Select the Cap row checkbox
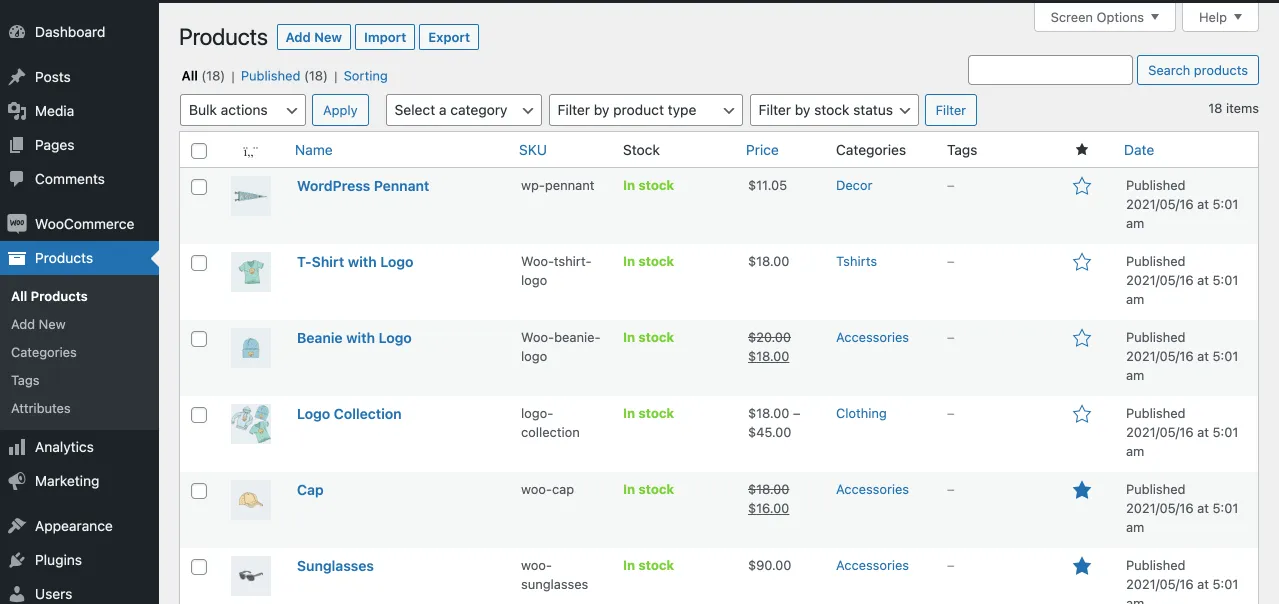The image size is (1279, 604). click(199, 491)
